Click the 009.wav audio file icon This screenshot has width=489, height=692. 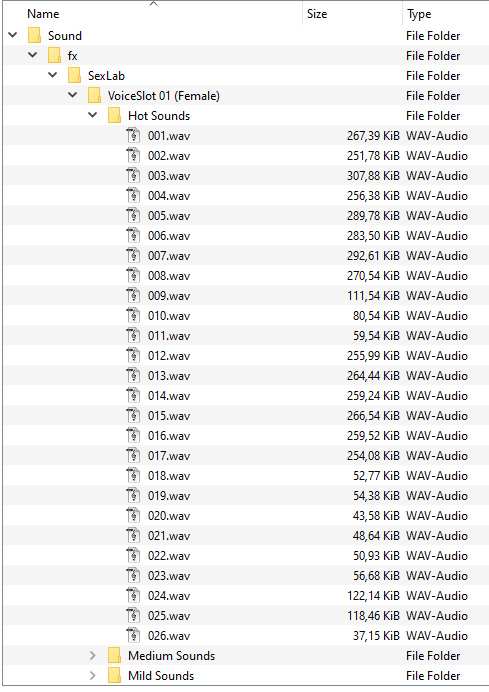click(133, 295)
